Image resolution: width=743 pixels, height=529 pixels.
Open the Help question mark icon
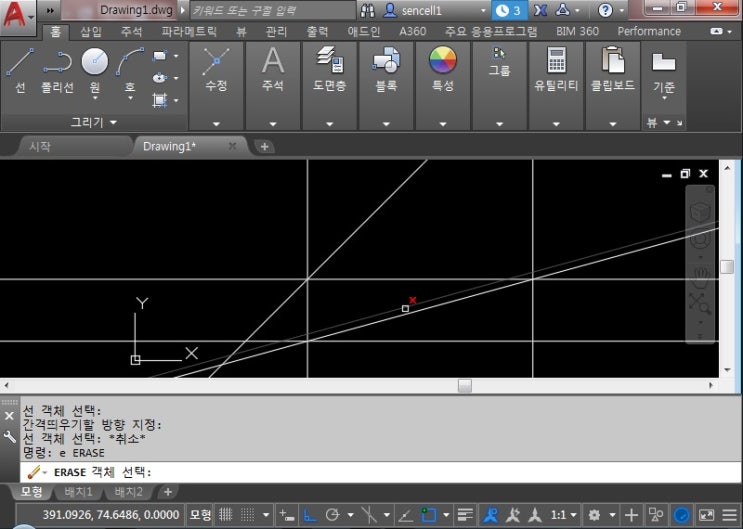point(605,10)
